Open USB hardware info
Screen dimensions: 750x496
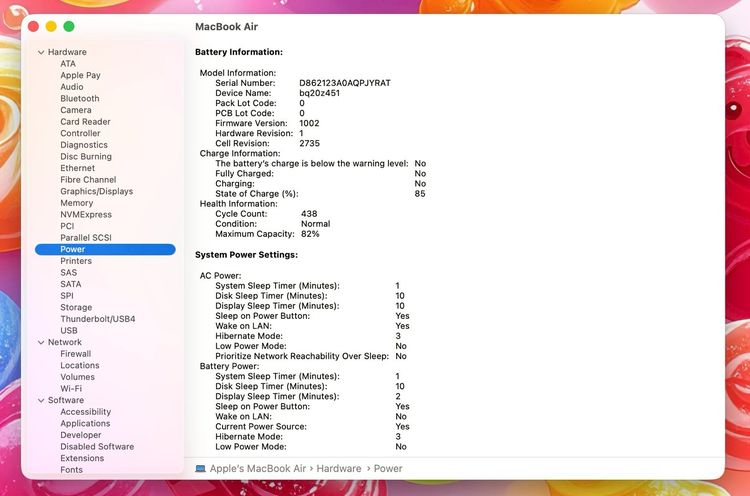[69, 331]
